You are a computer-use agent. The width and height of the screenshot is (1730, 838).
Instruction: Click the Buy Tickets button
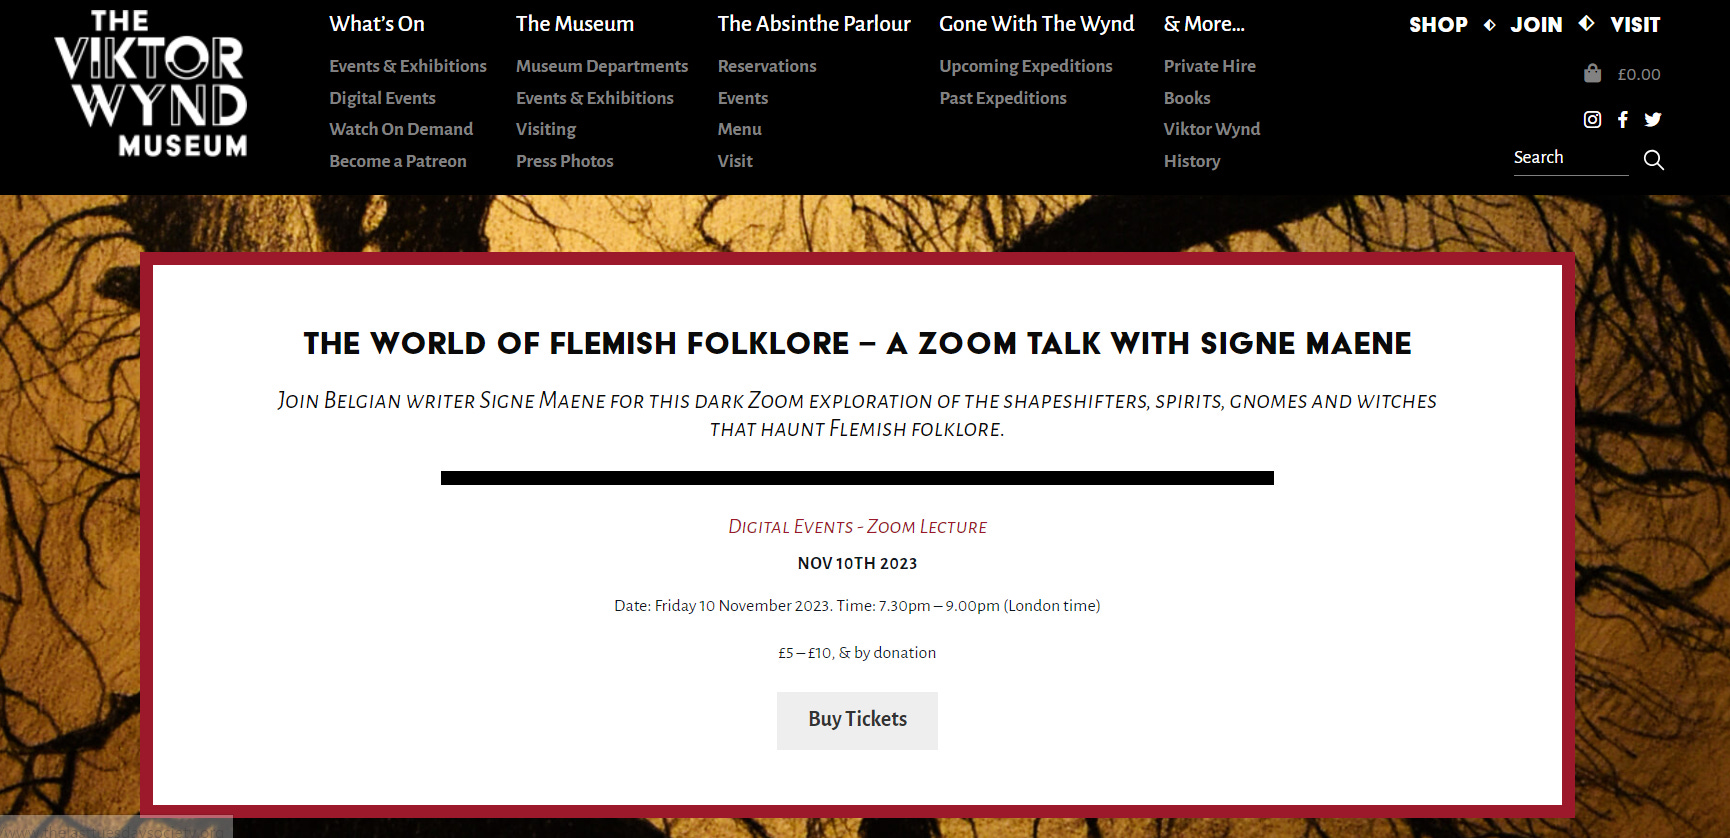pos(857,720)
